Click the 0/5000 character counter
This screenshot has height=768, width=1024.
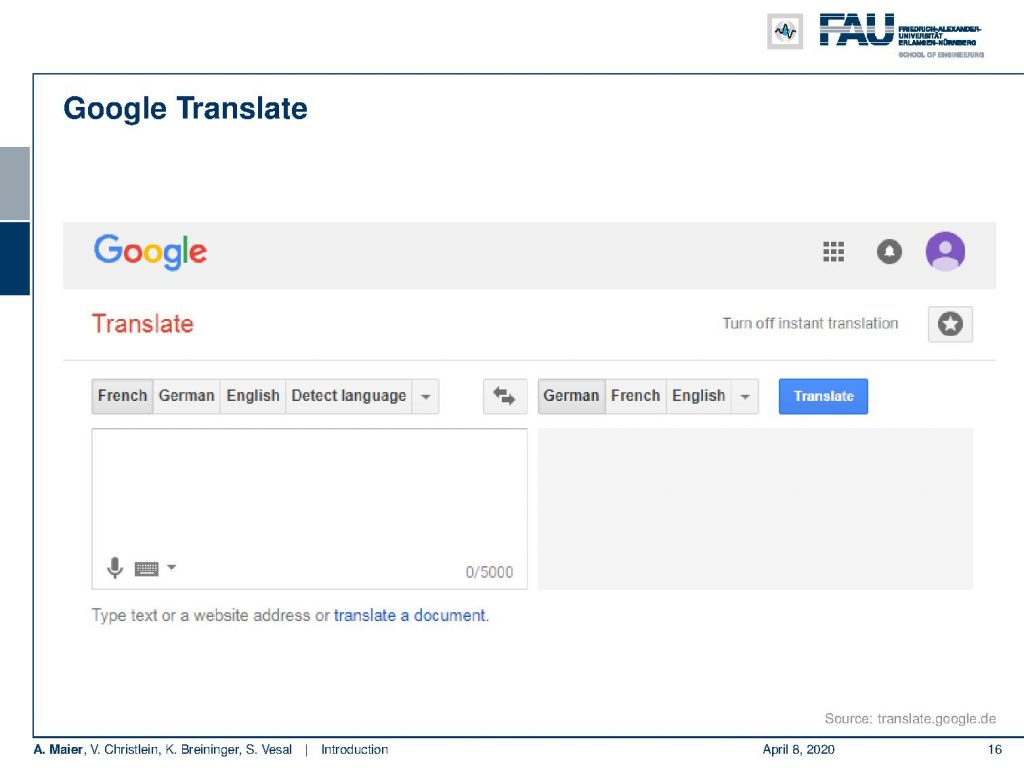point(489,572)
